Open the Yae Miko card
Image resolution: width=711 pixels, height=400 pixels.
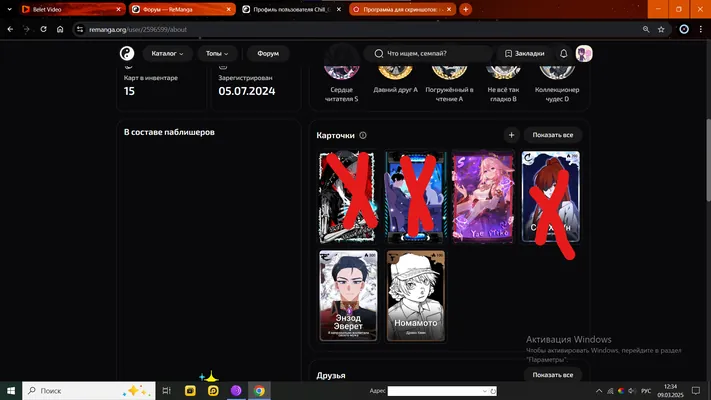(483, 197)
